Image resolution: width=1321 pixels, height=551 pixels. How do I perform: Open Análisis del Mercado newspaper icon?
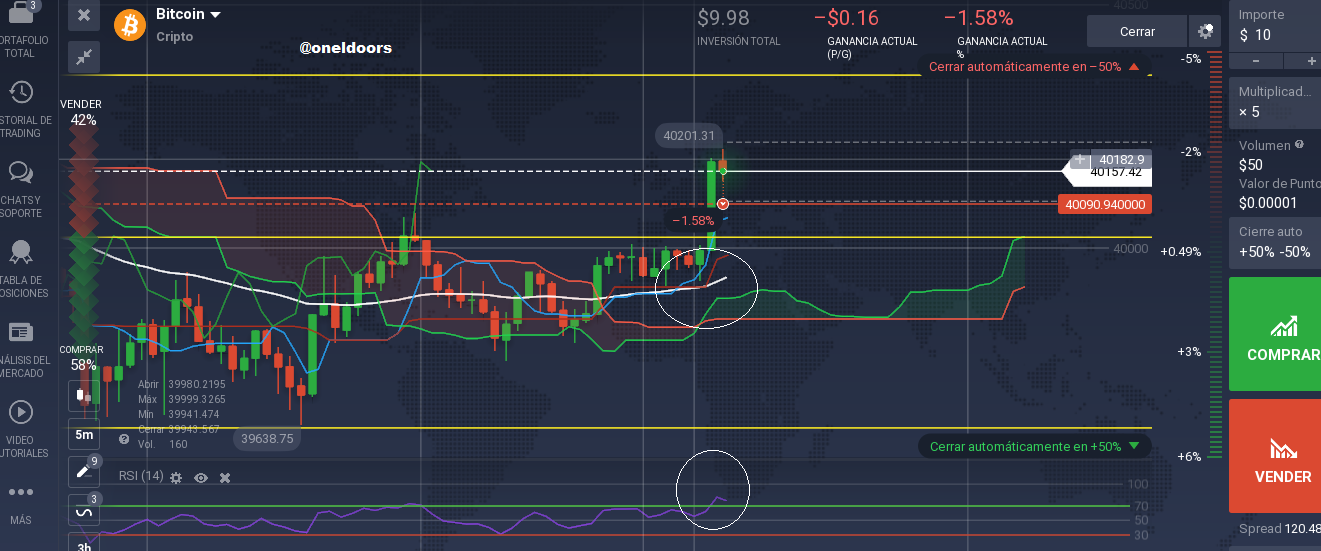point(20,331)
